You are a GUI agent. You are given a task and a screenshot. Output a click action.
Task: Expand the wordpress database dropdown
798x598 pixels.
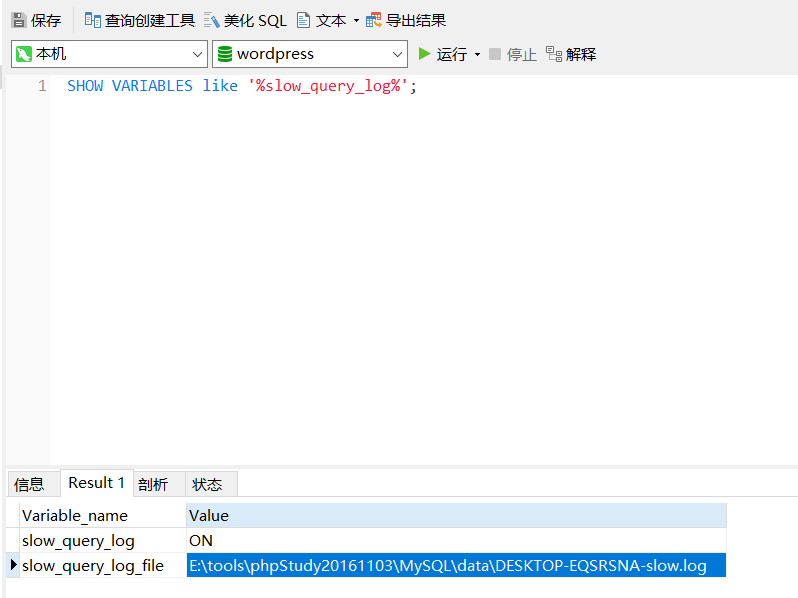click(397, 54)
